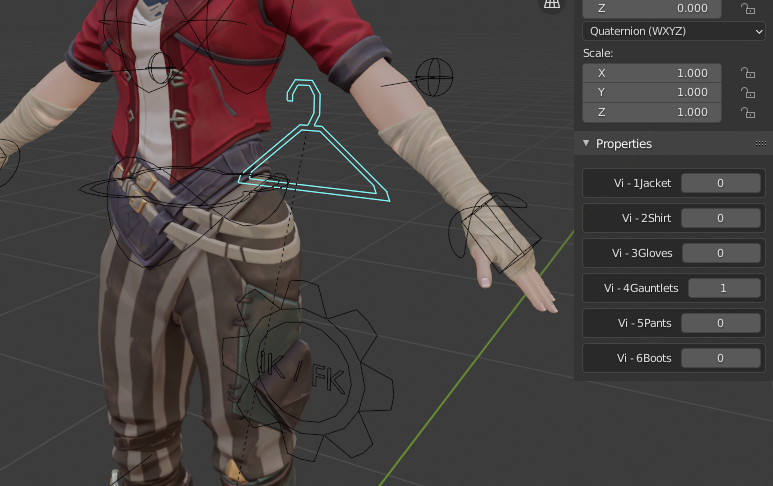Toggle the lock on Scale Y
This screenshot has width=773, height=486.
746,93
